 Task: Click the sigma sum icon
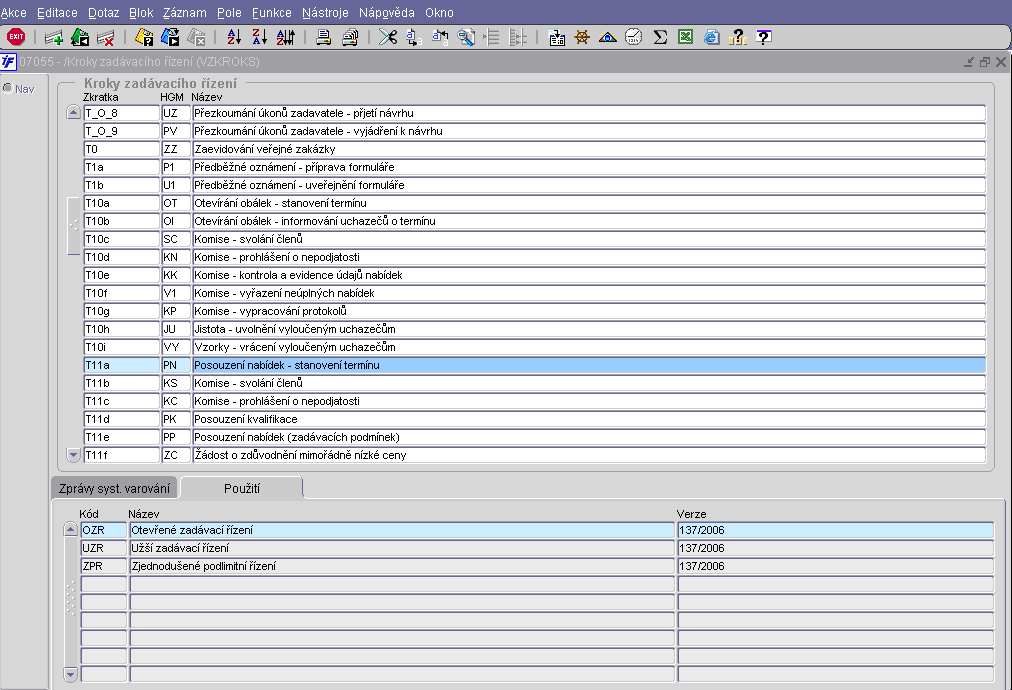tap(660, 37)
